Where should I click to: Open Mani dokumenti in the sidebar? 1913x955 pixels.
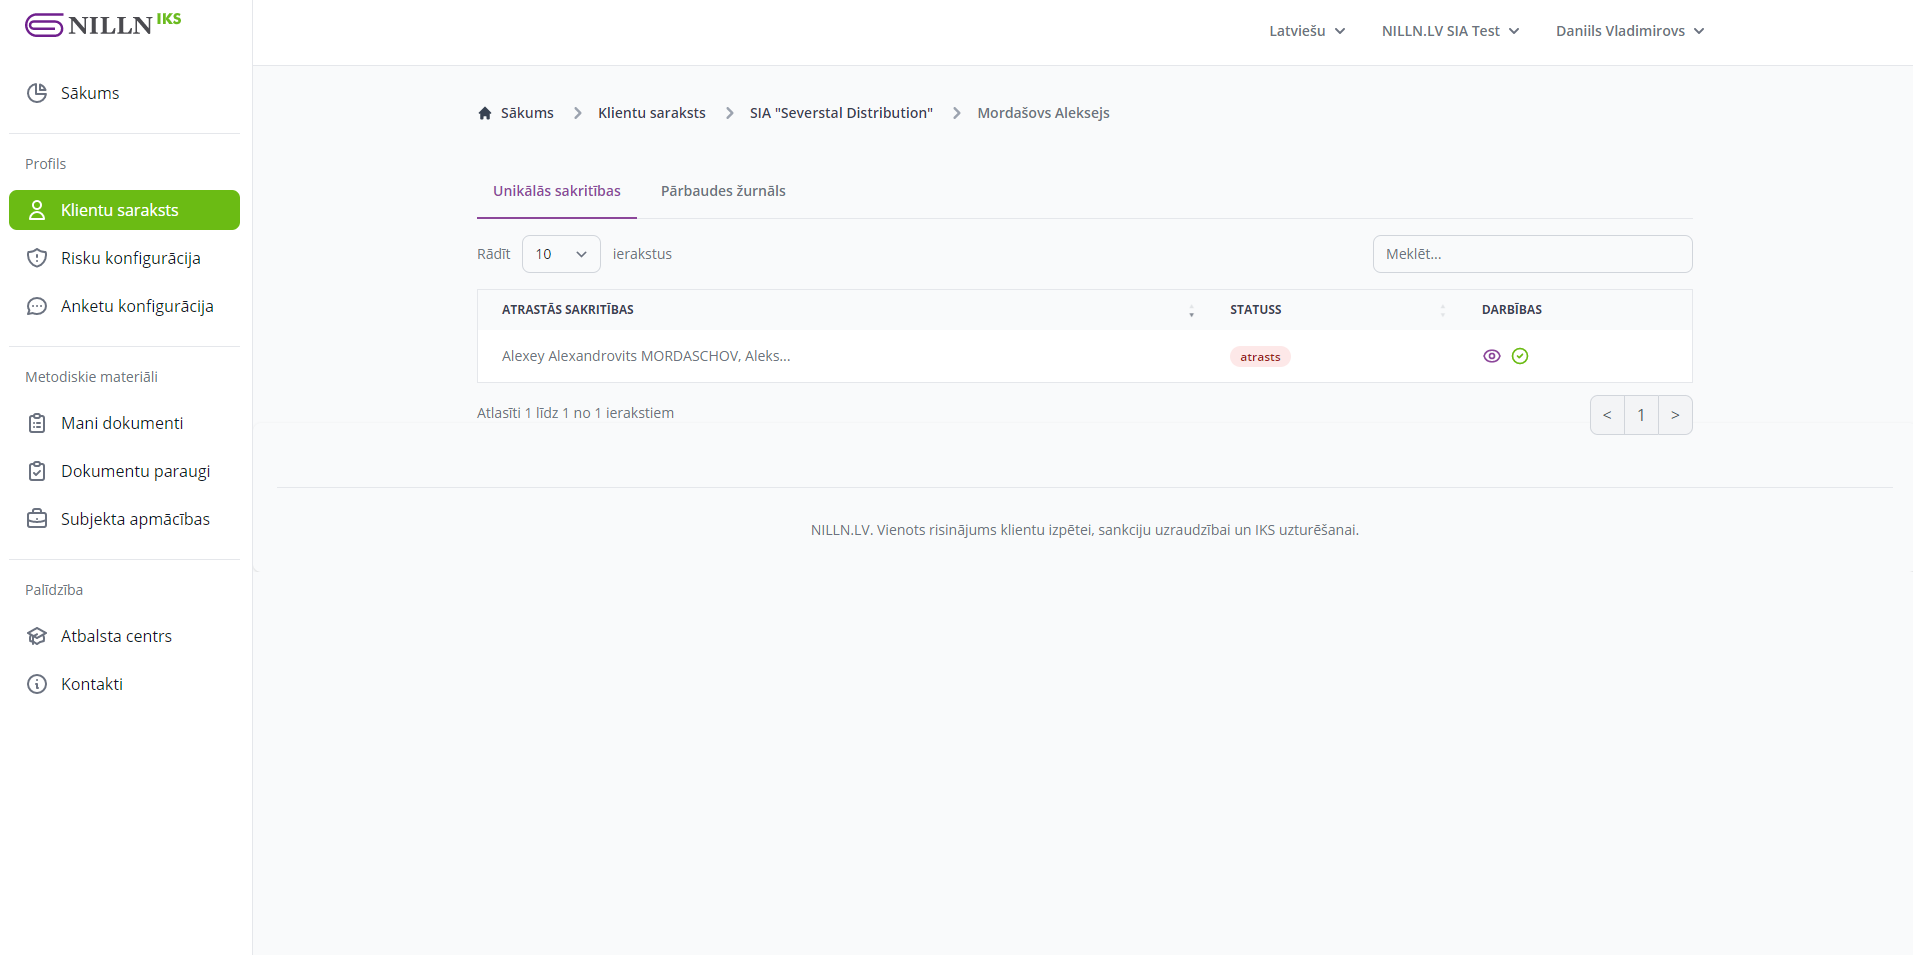click(x=124, y=423)
